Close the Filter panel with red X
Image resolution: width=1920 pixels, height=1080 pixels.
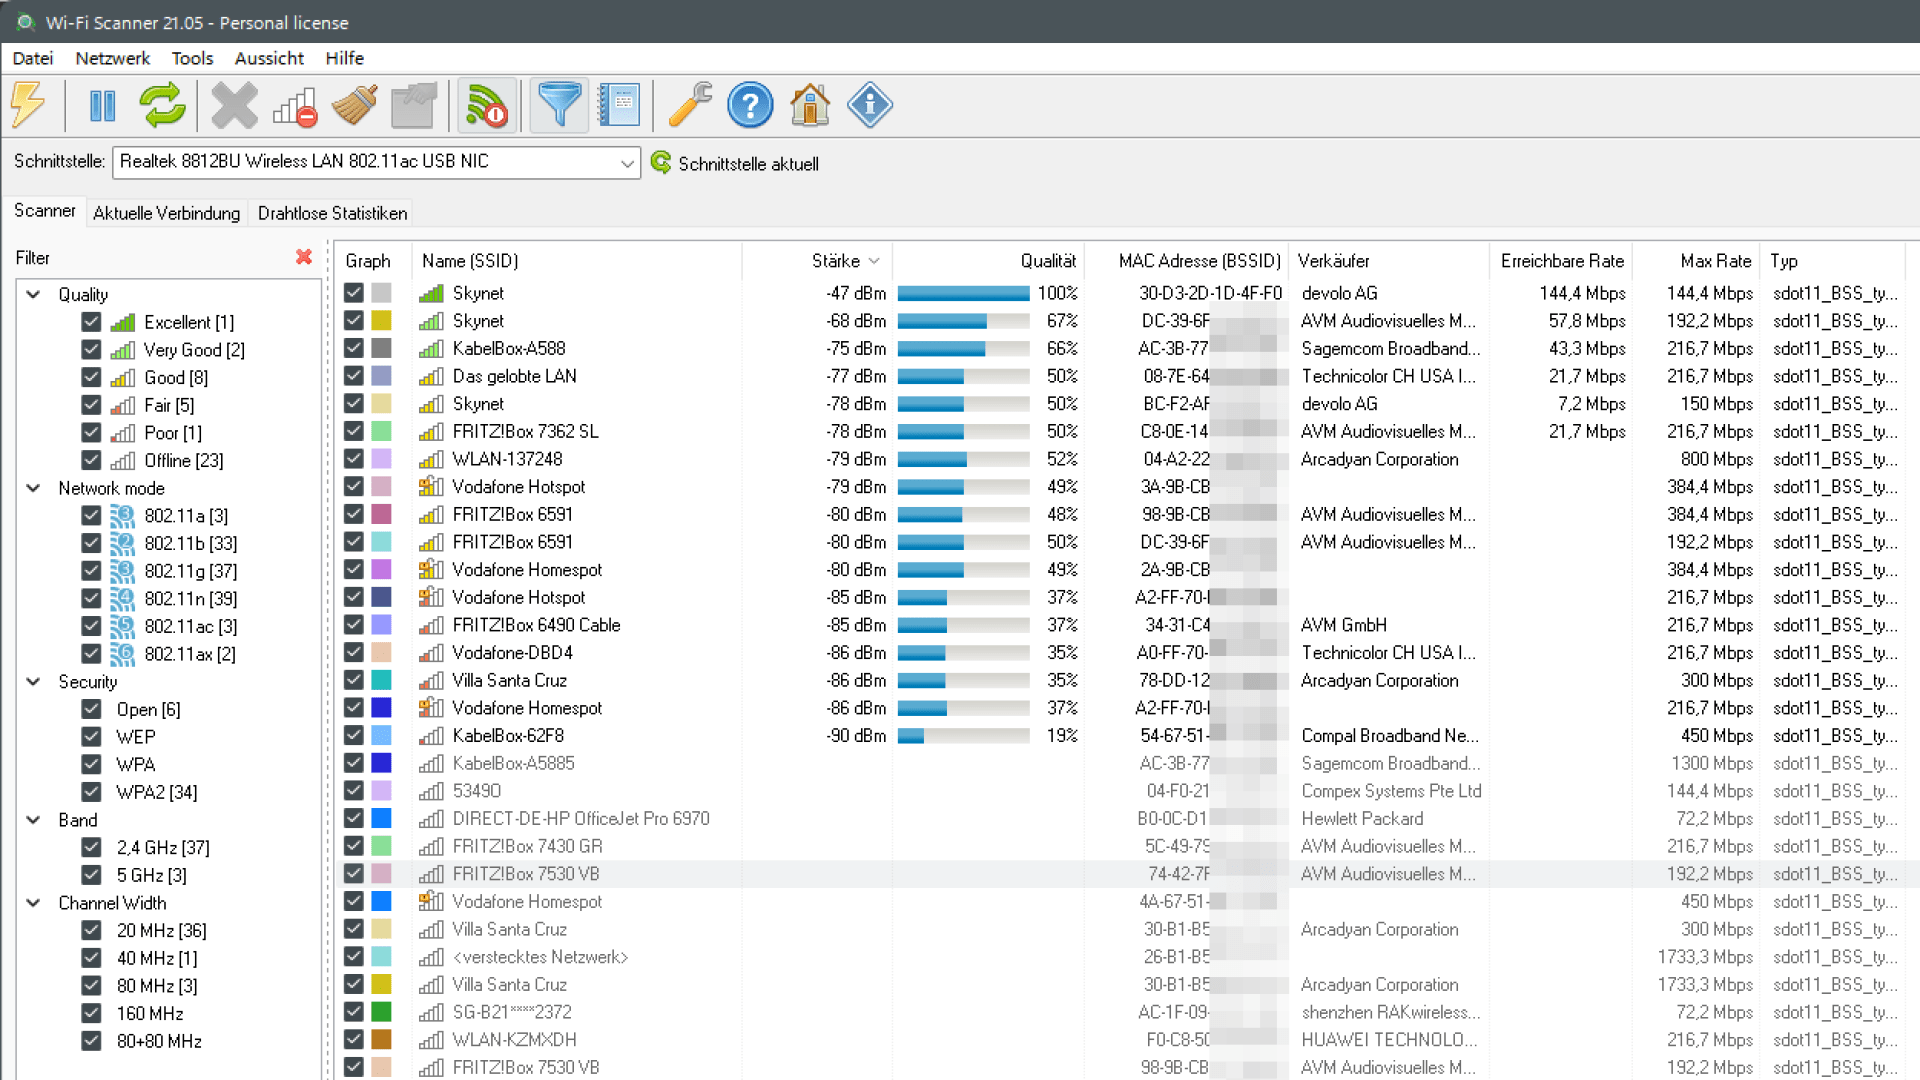pos(304,257)
